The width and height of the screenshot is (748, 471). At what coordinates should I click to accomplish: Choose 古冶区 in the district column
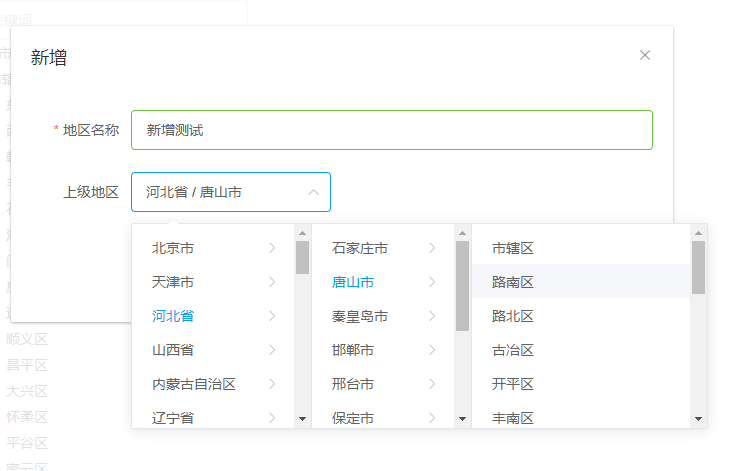pyautogui.click(x=513, y=350)
